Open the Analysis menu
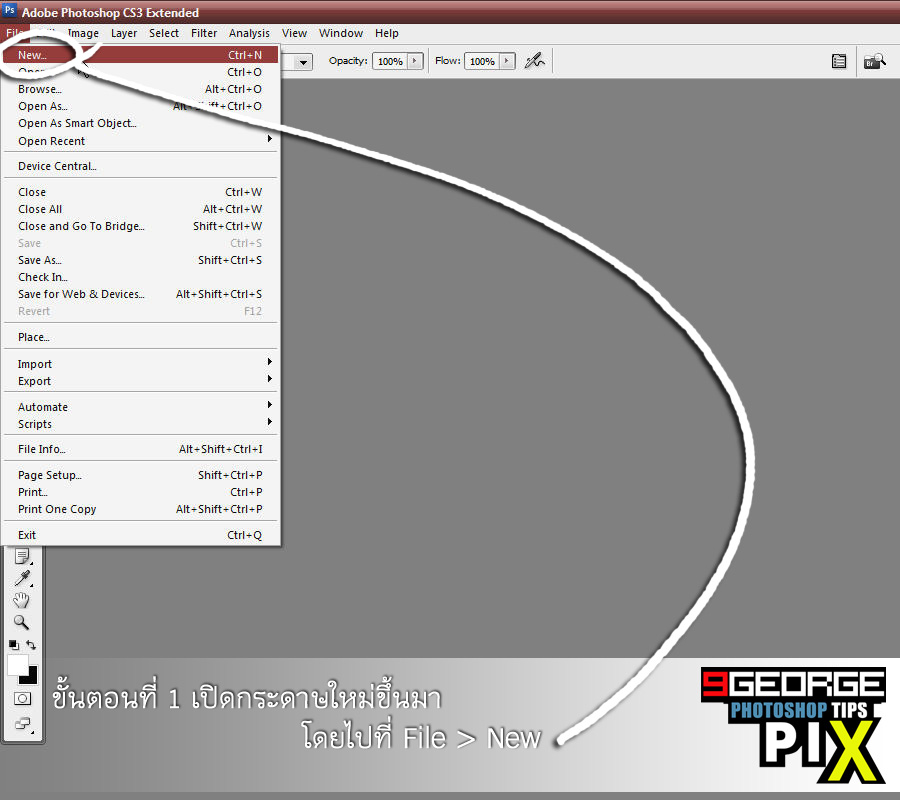The image size is (900, 800). [x=249, y=33]
